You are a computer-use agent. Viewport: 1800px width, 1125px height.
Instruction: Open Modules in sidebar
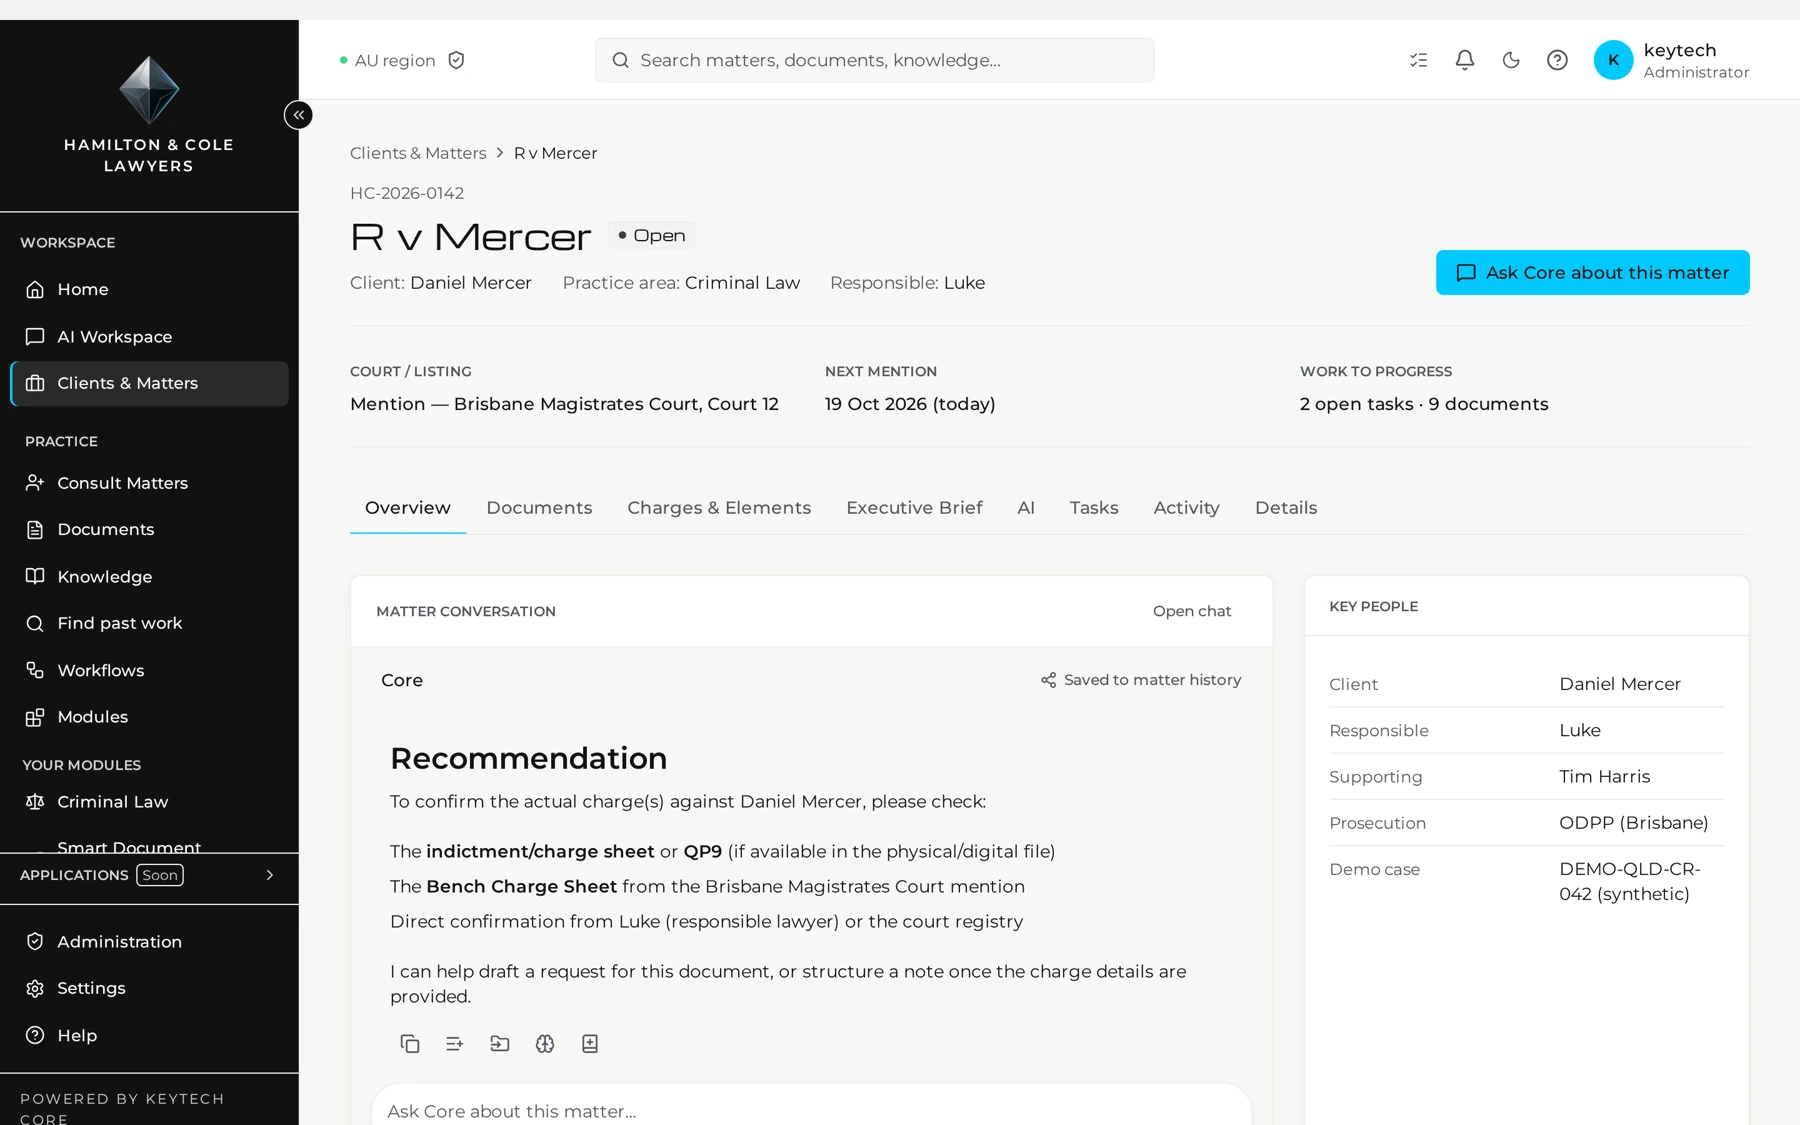(149, 717)
